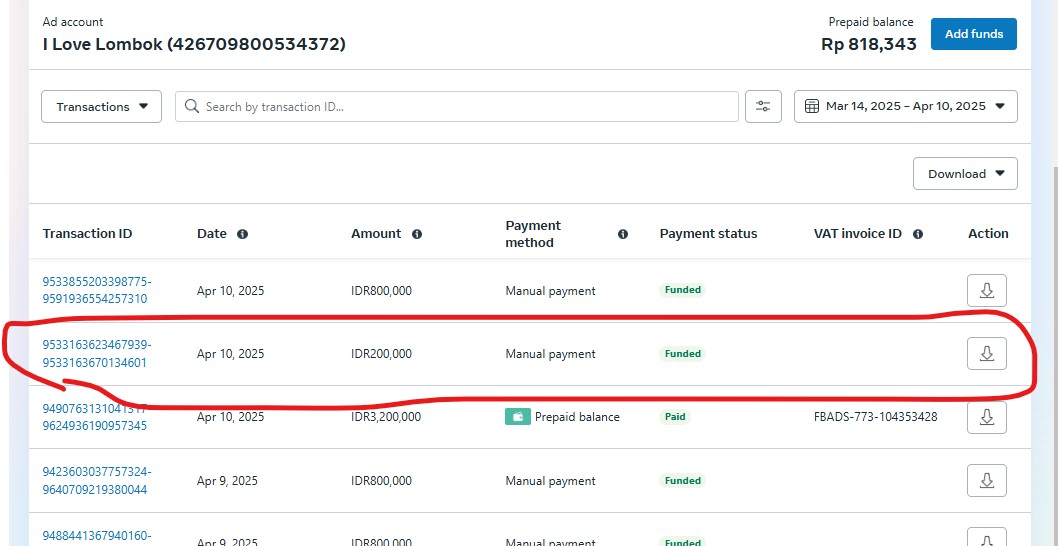Viewport: 1058px width, 546px height.
Task: Click the calendar icon in date range
Action: (812, 107)
